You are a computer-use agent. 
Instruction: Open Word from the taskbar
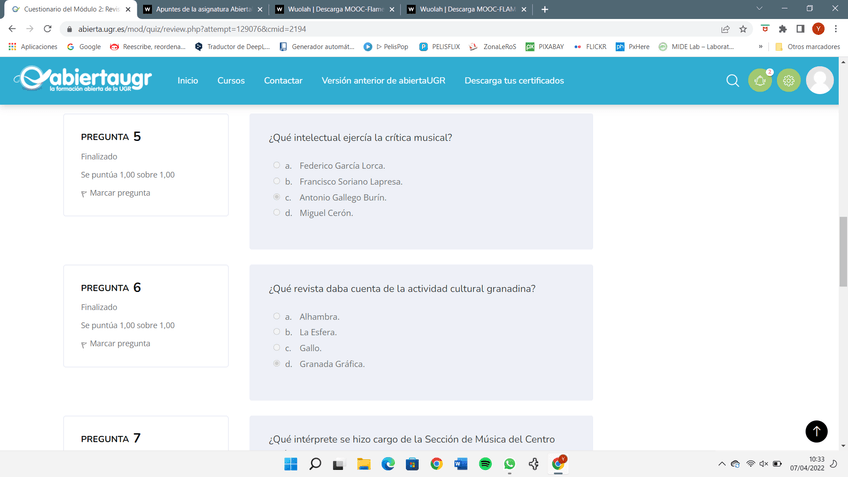point(461,464)
